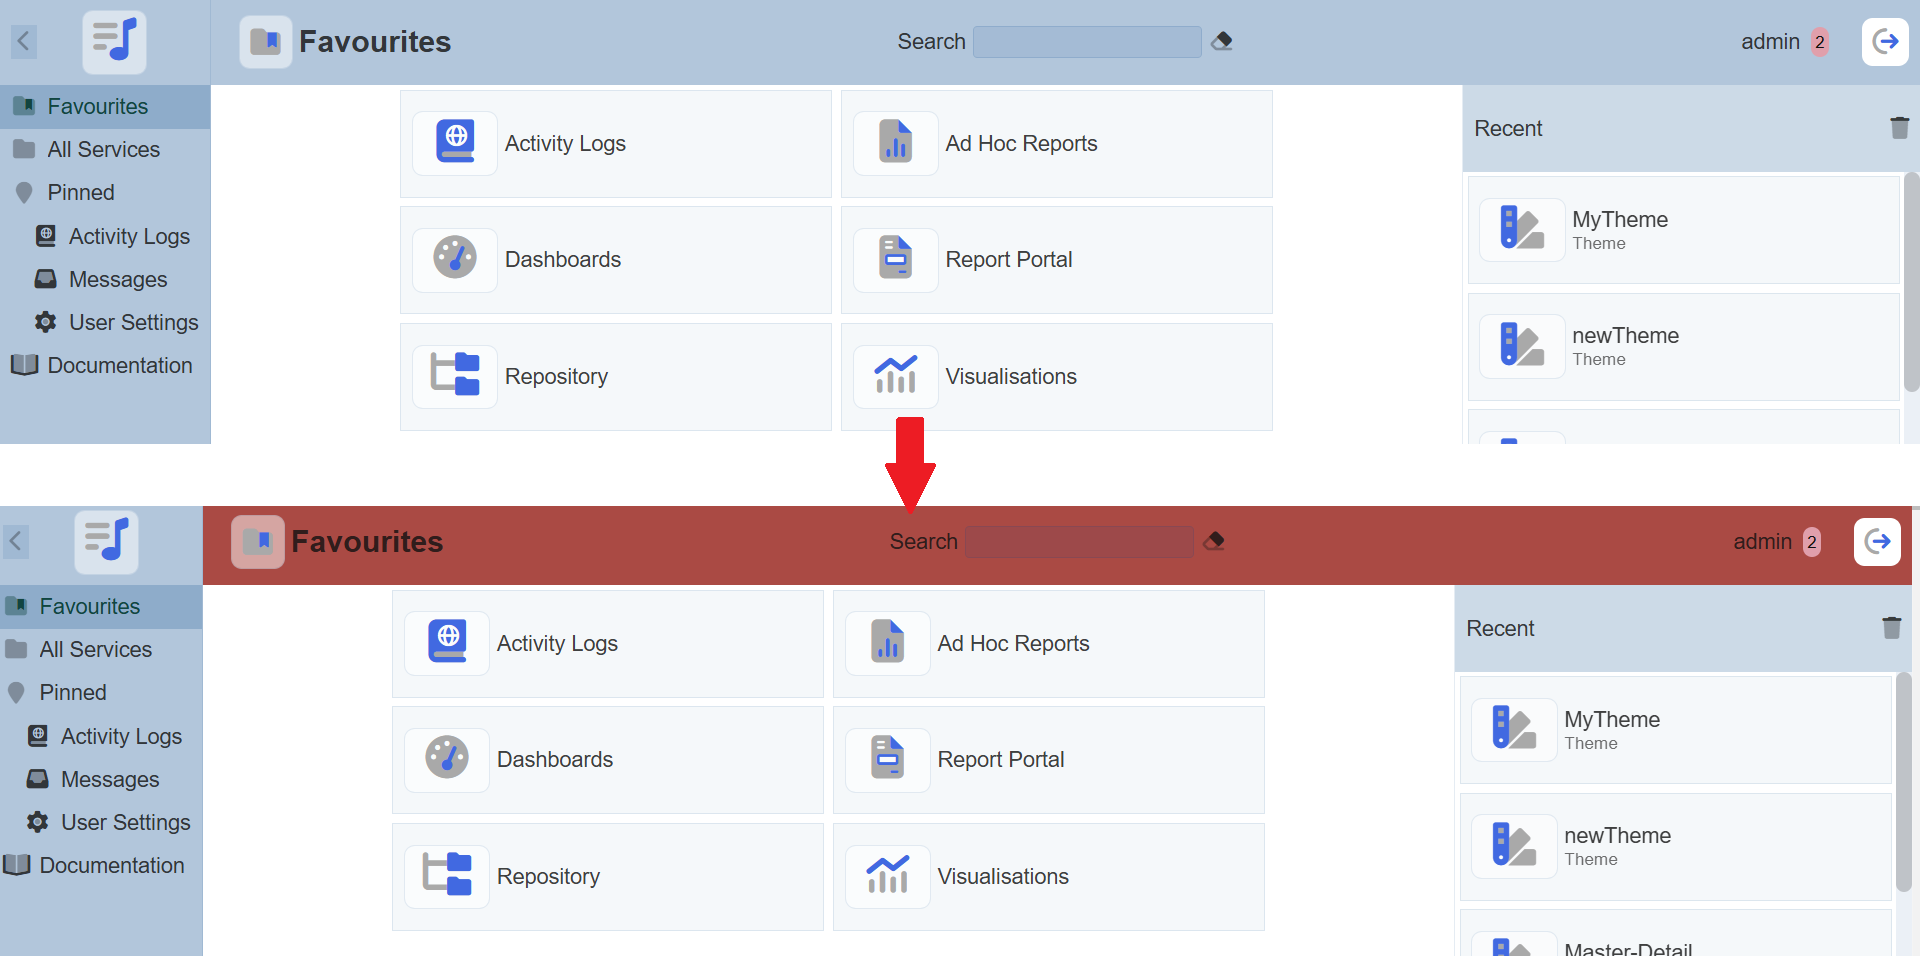This screenshot has height=956, width=1920.
Task: Click the Search field in the red header
Action: (x=1079, y=542)
